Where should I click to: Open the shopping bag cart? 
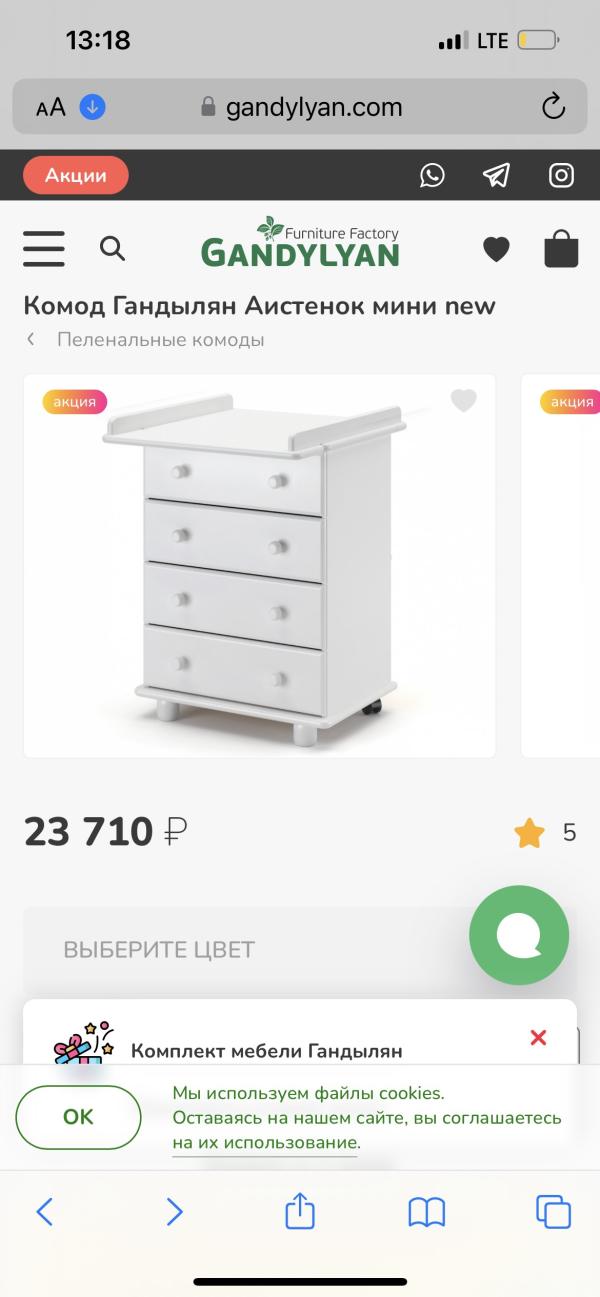click(561, 249)
